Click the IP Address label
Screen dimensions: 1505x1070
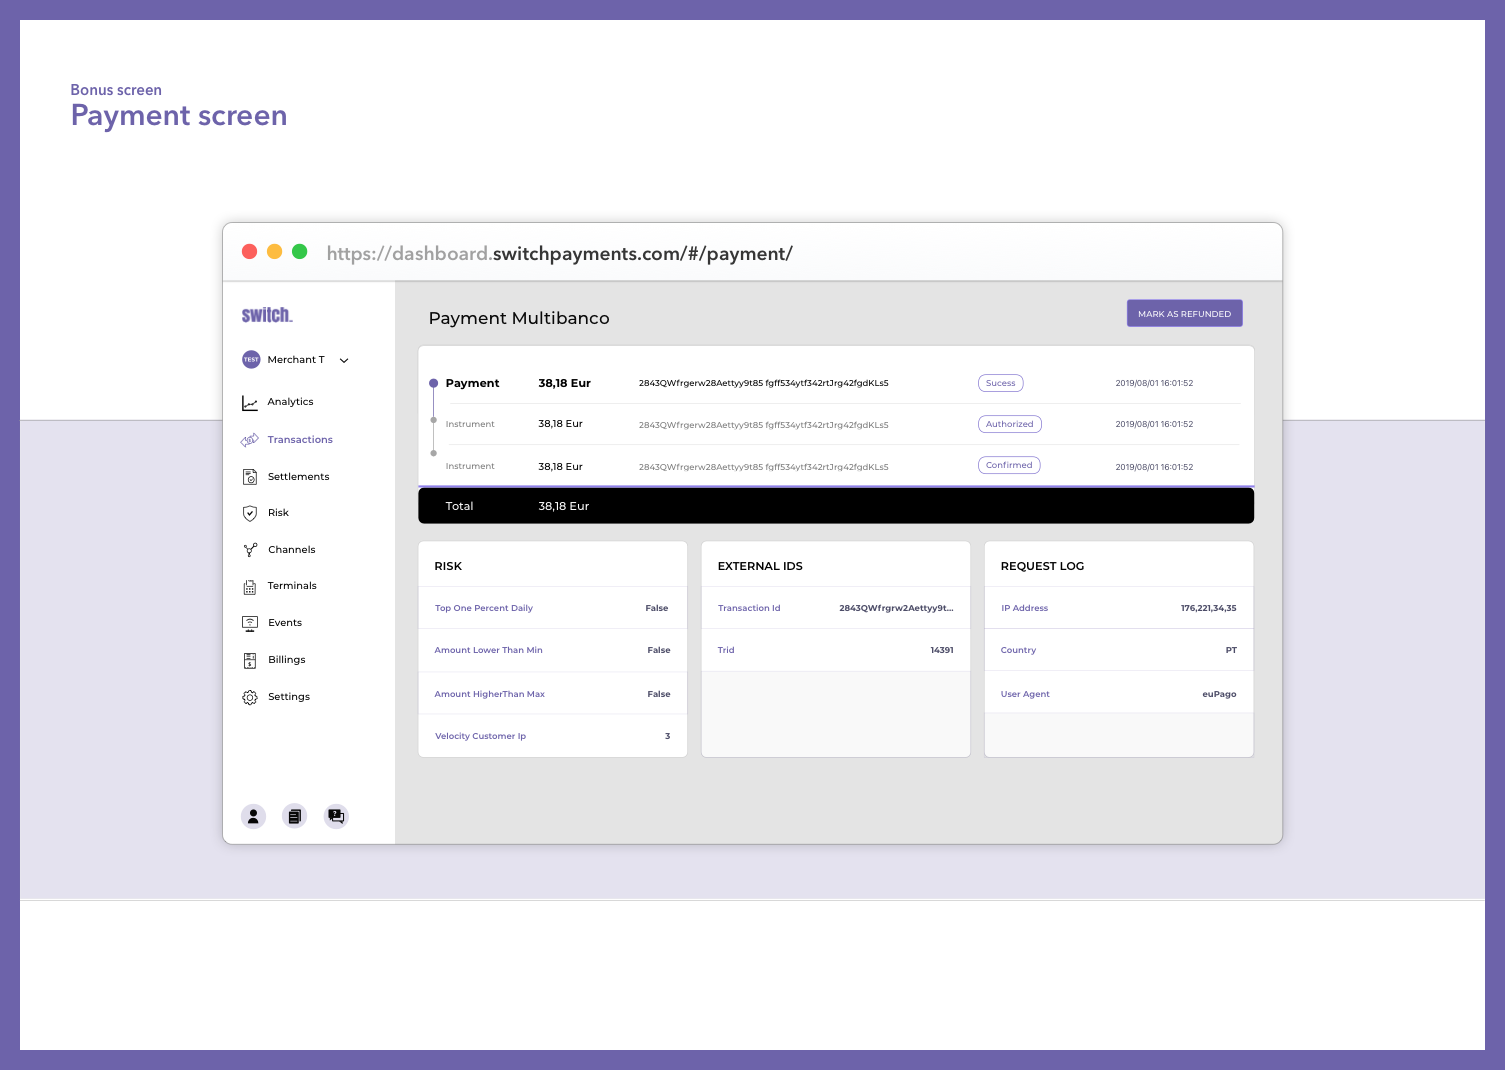pyautogui.click(x=1024, y=608)
